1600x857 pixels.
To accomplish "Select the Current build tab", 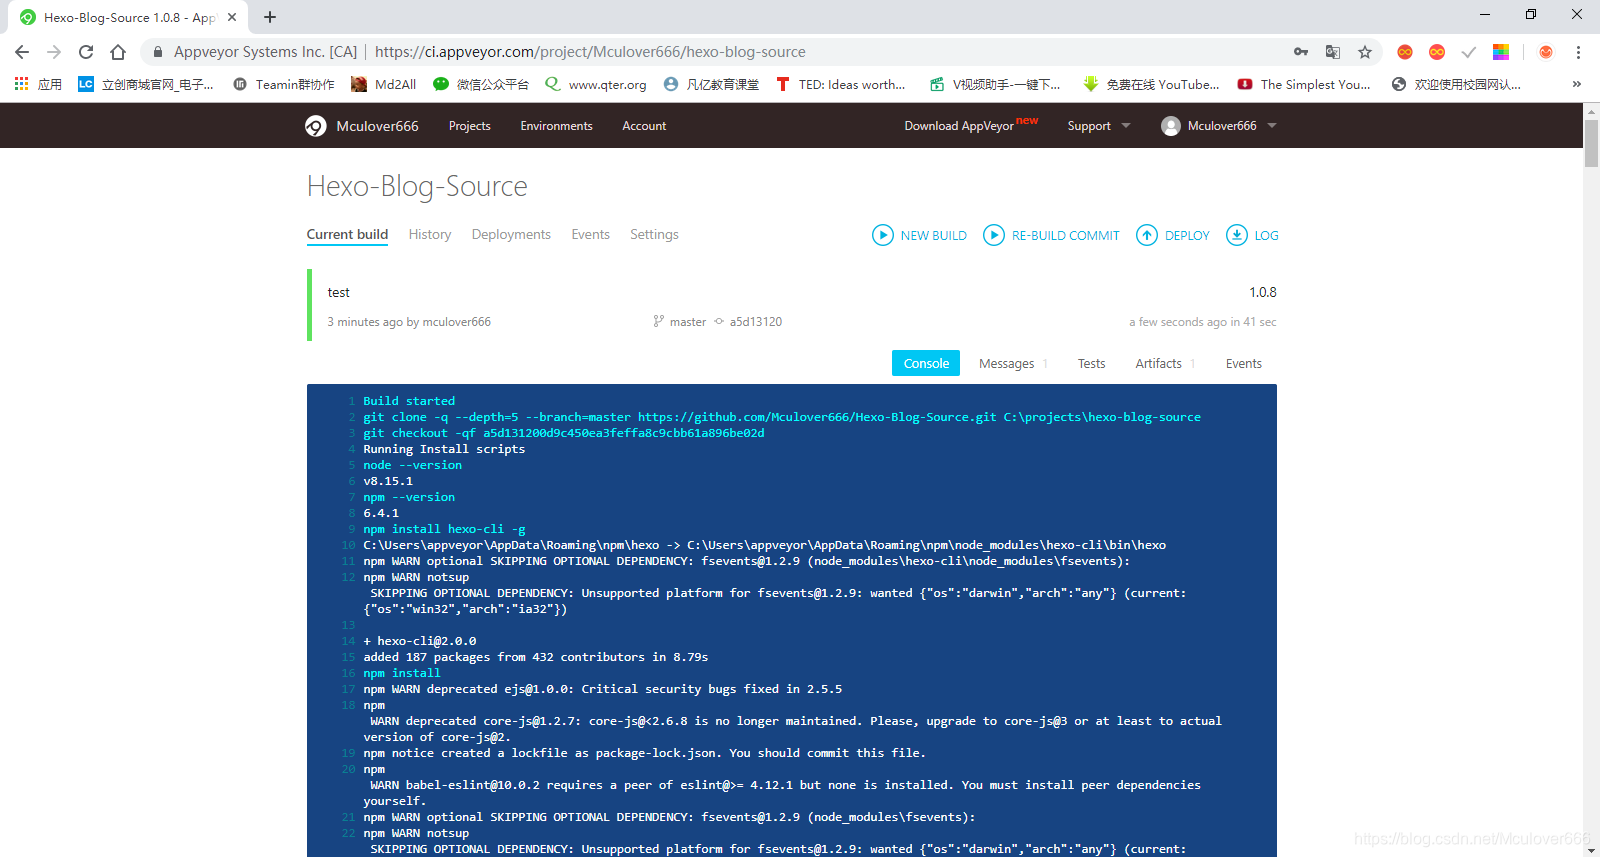I will [347, 234].
